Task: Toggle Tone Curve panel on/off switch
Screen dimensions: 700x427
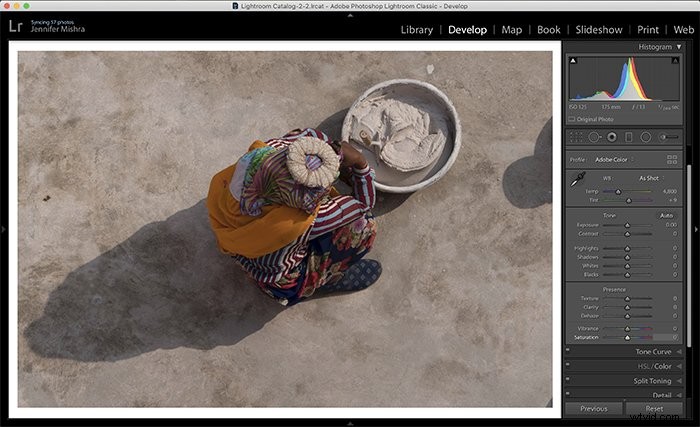Action: pyautogui.click(x=567, y=350)
